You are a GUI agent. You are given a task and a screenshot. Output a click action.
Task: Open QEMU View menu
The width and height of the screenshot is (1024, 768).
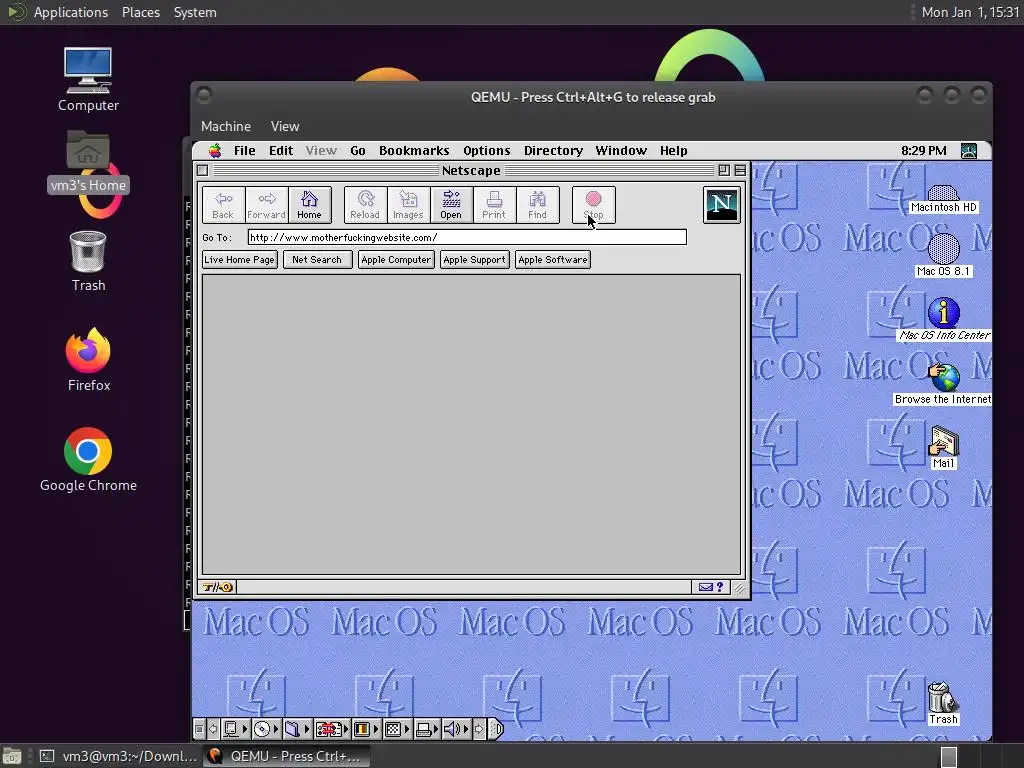click(x=285, y=127)
